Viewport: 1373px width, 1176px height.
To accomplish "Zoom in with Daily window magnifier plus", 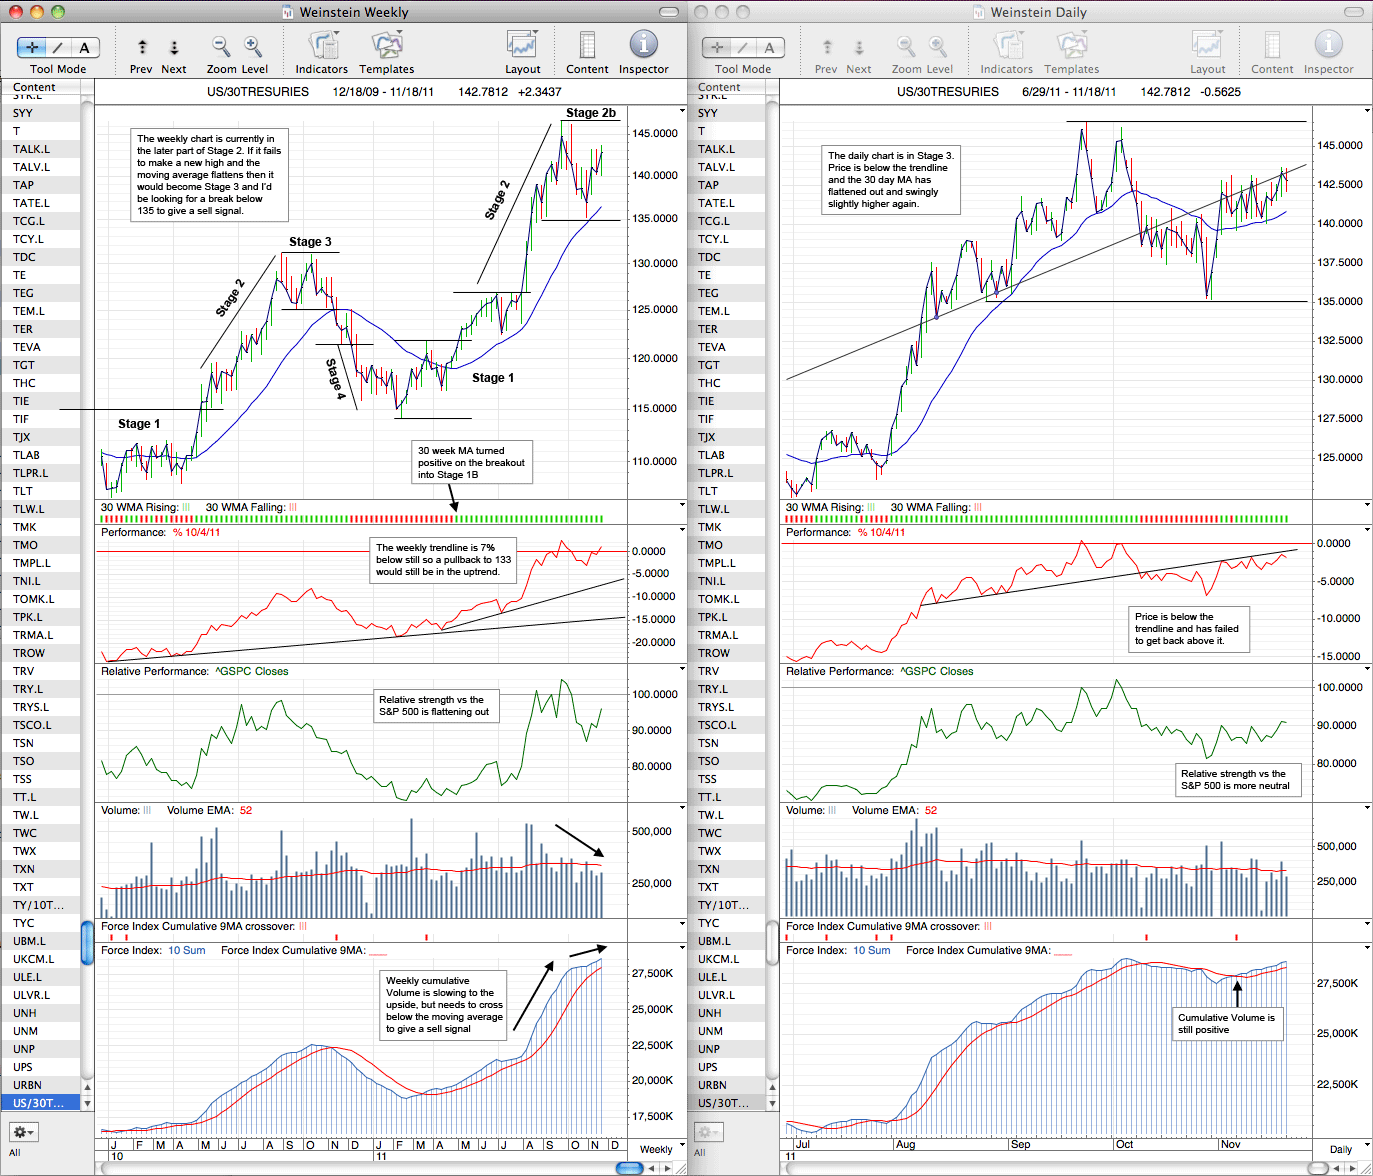I will coord(938,46).
